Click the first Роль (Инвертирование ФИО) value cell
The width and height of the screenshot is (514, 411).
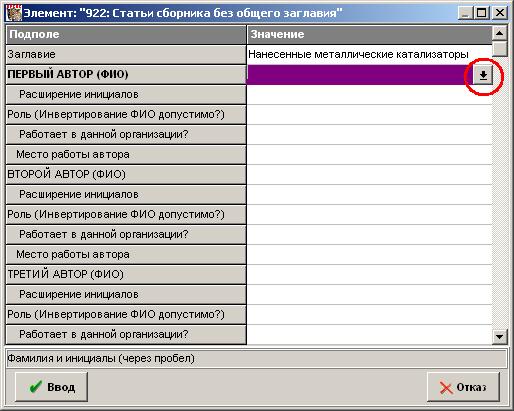coord(369,114)
